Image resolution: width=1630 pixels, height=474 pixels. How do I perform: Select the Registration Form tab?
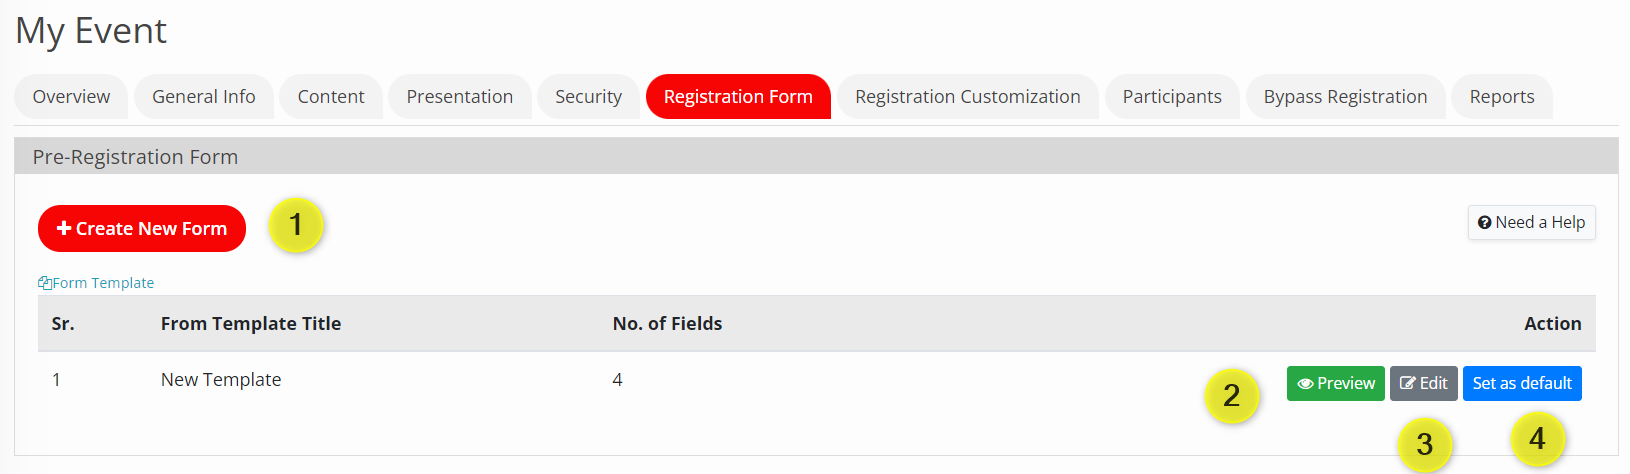738,97
